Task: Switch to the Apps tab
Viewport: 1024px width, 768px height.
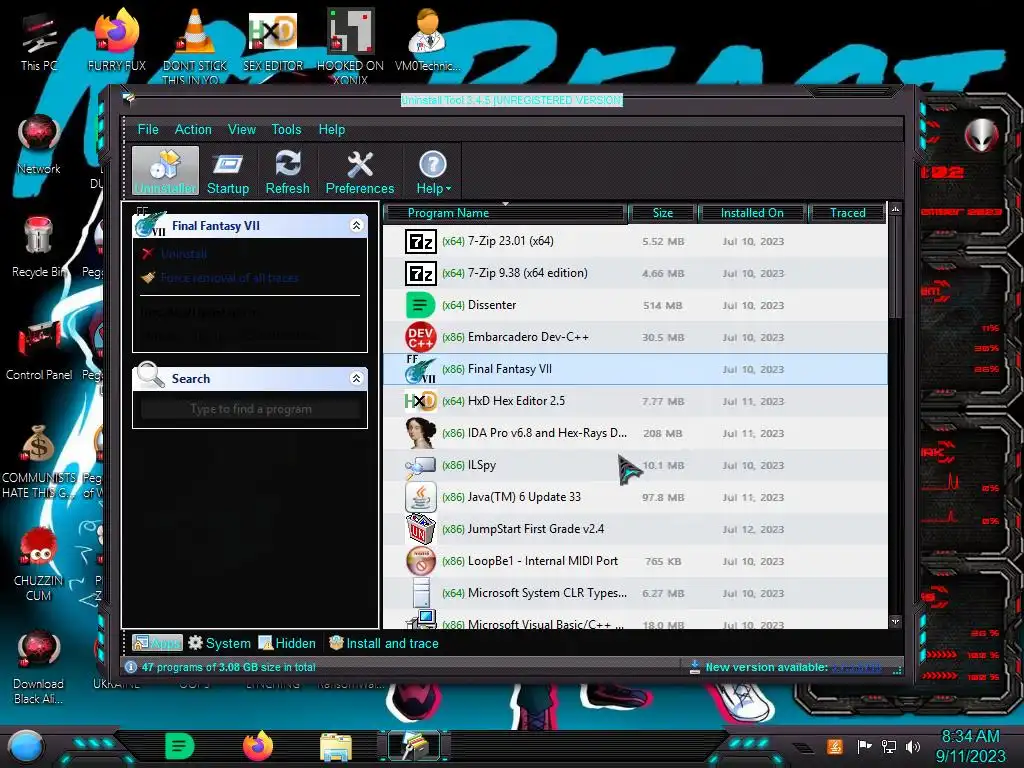Action: [157, 643]
